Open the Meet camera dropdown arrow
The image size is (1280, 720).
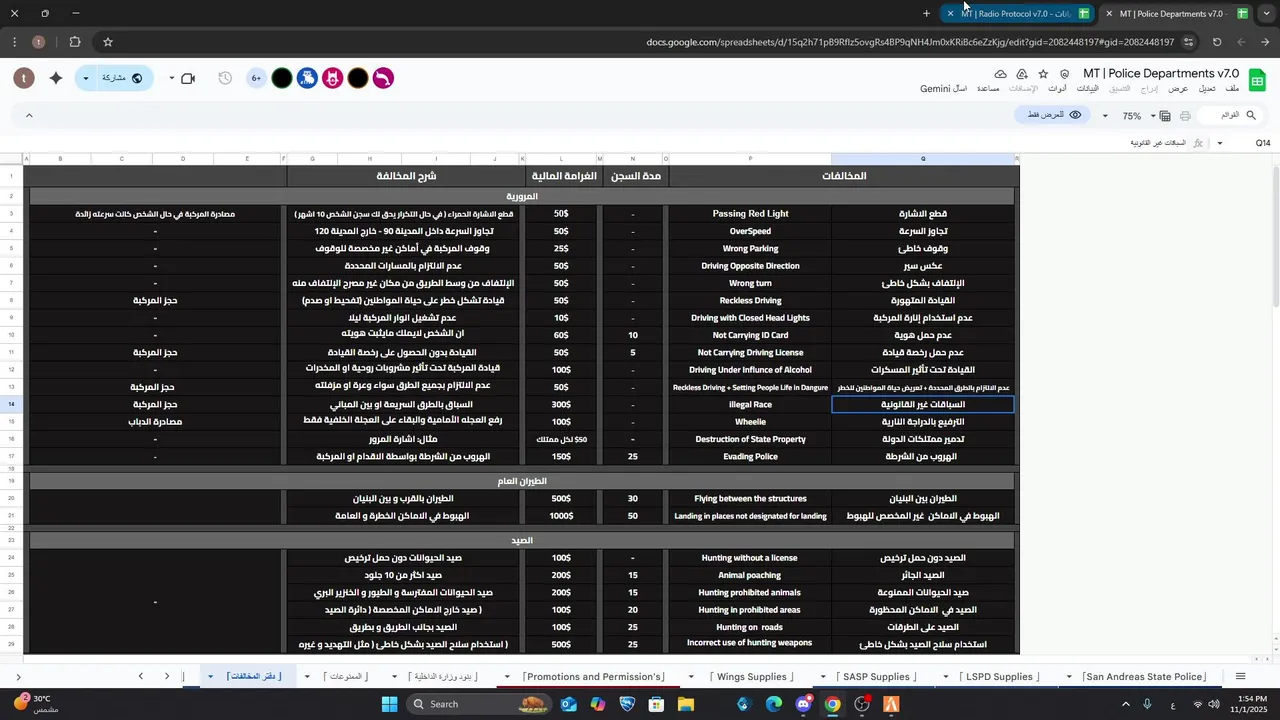[x=172, y=78]
